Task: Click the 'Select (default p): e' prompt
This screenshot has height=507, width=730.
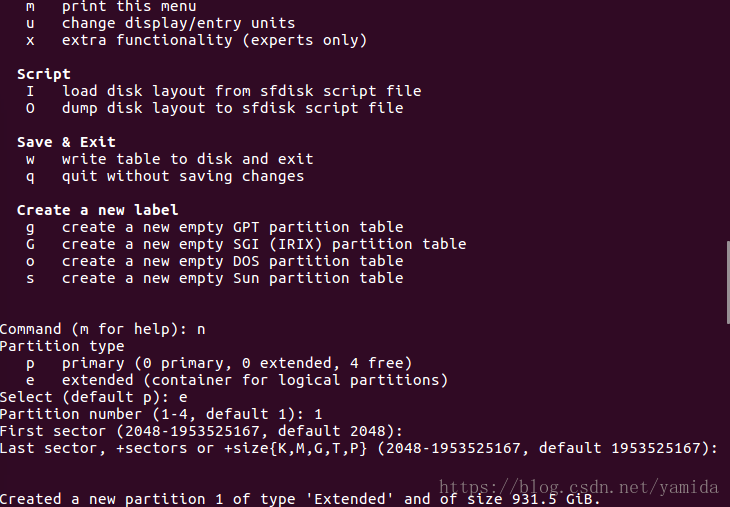Action: point(94,397)
